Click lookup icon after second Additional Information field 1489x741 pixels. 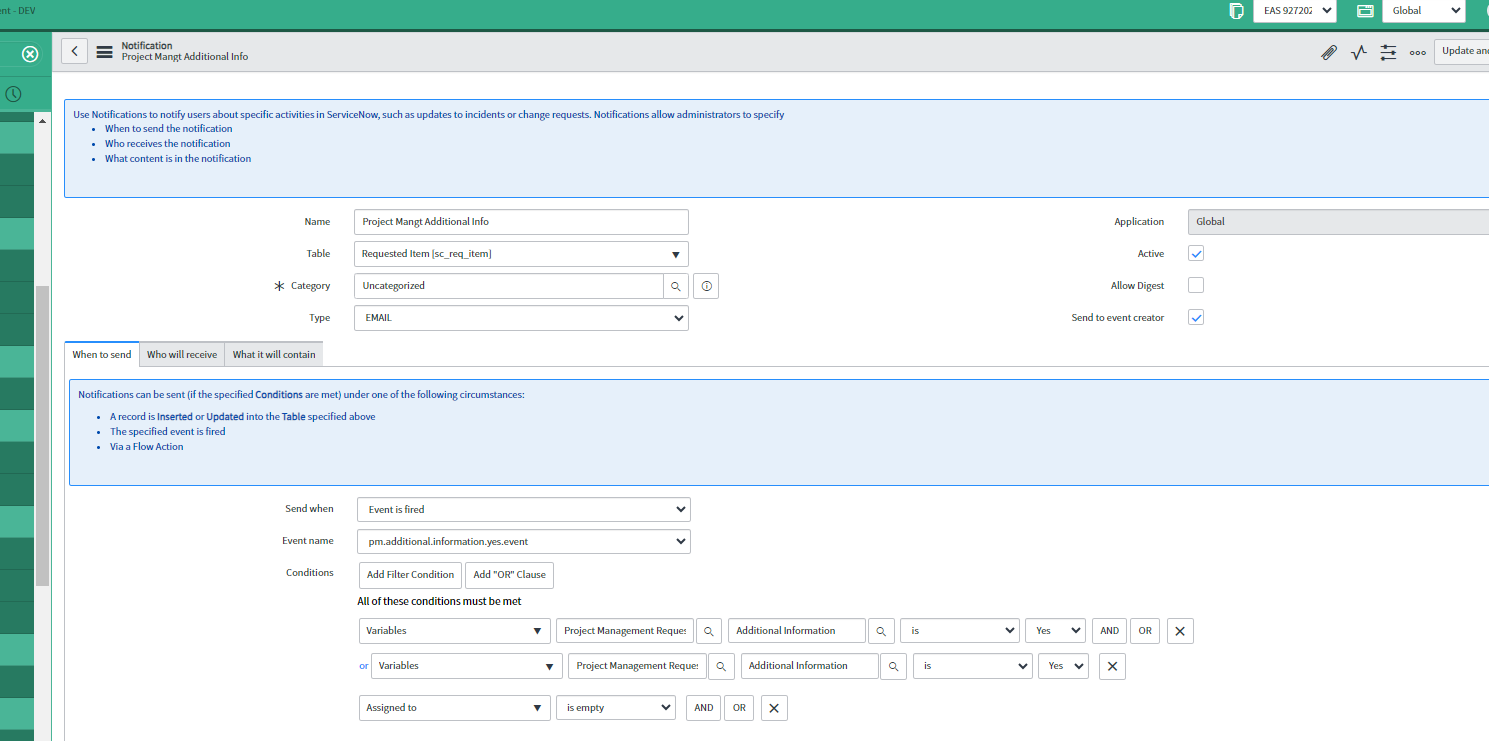pos(894,666)
